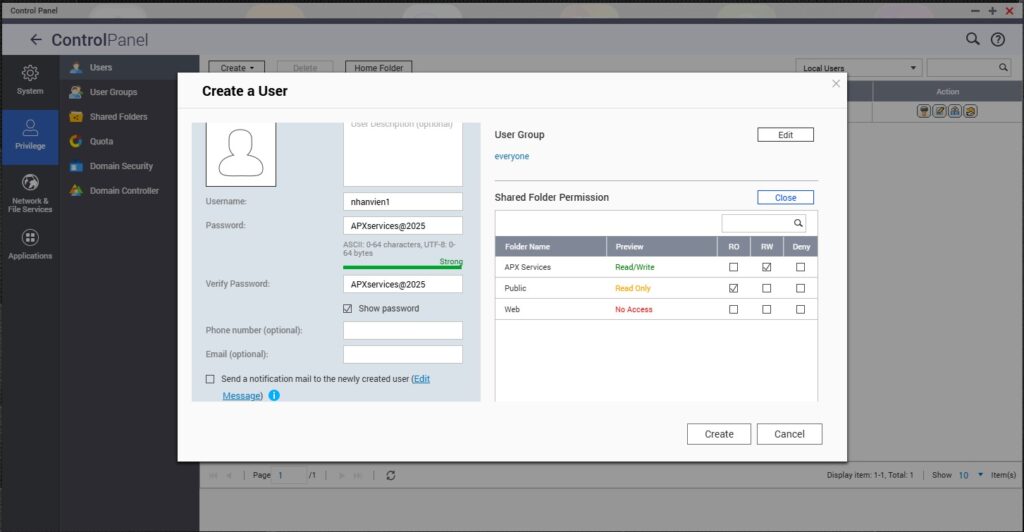
Task: Click the Folder Name column header
Action: 551,247
